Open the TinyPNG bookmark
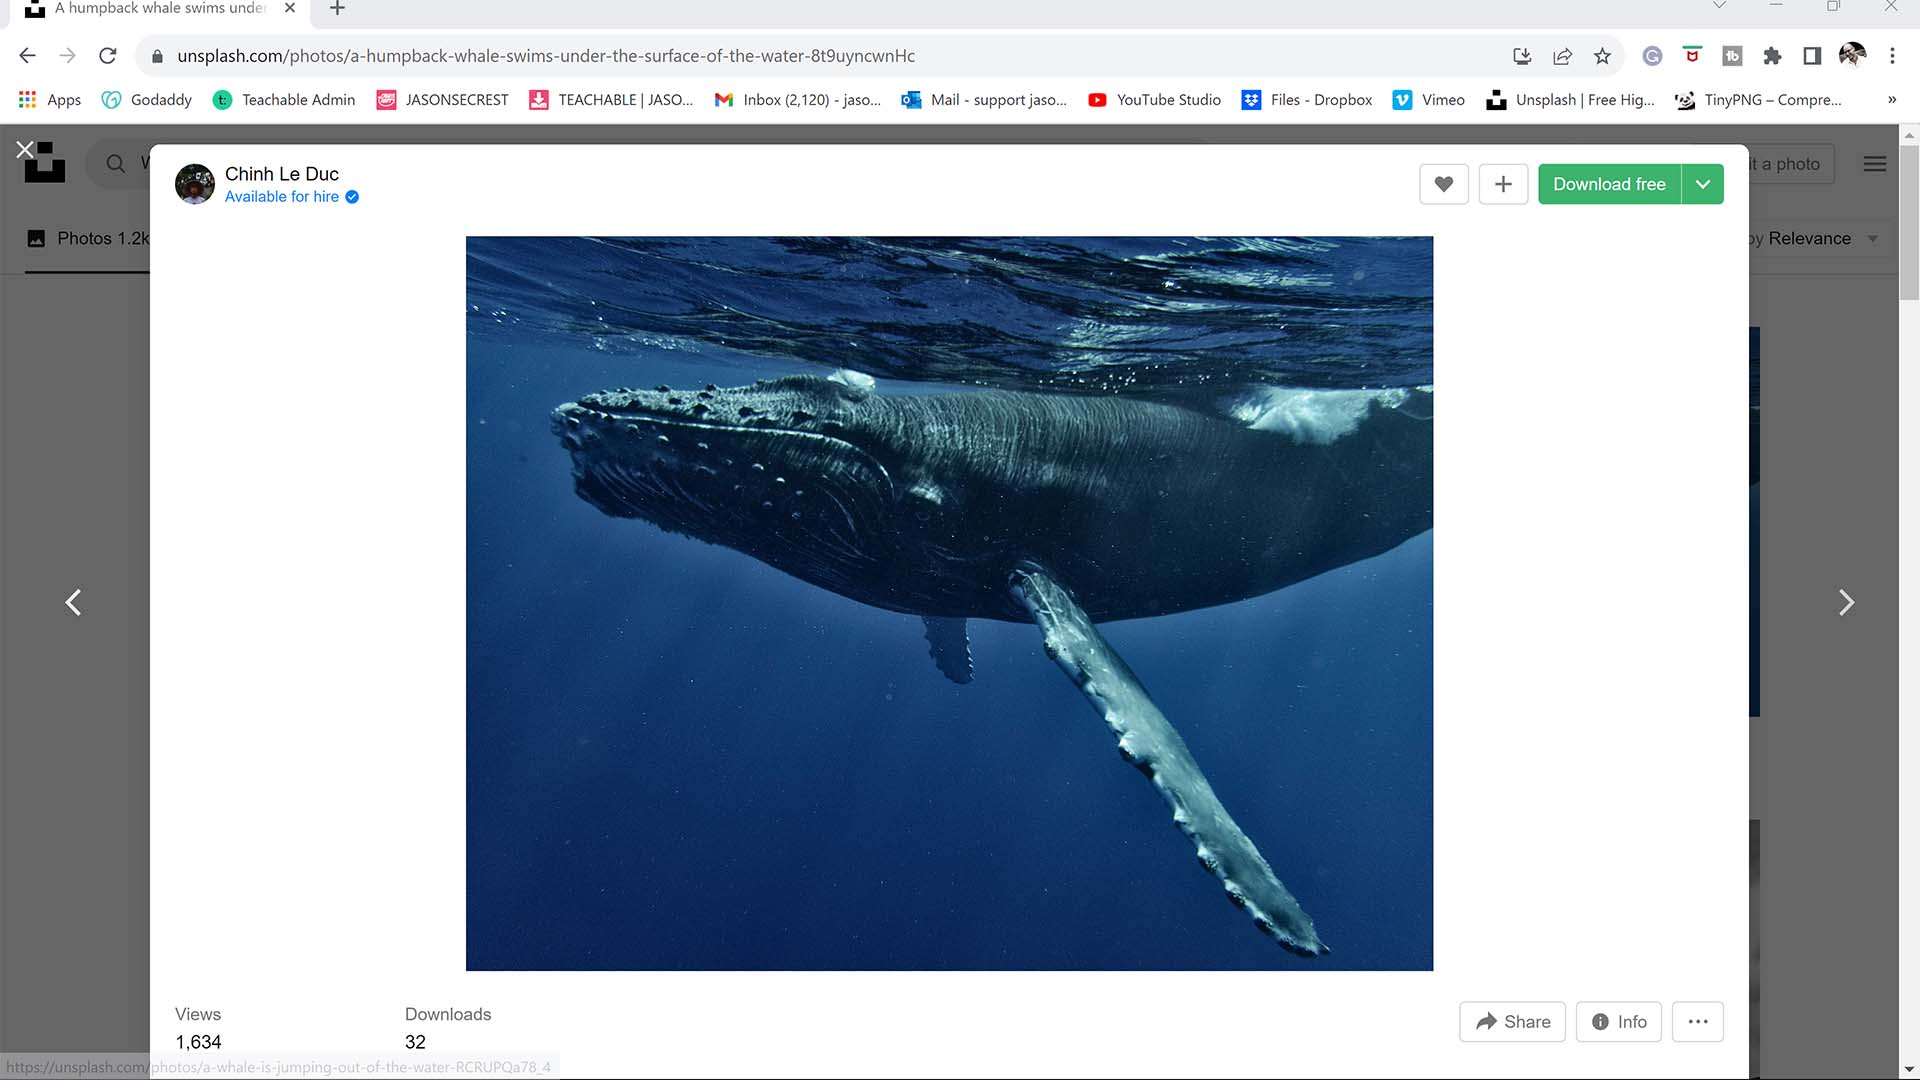 point(1758,100)
